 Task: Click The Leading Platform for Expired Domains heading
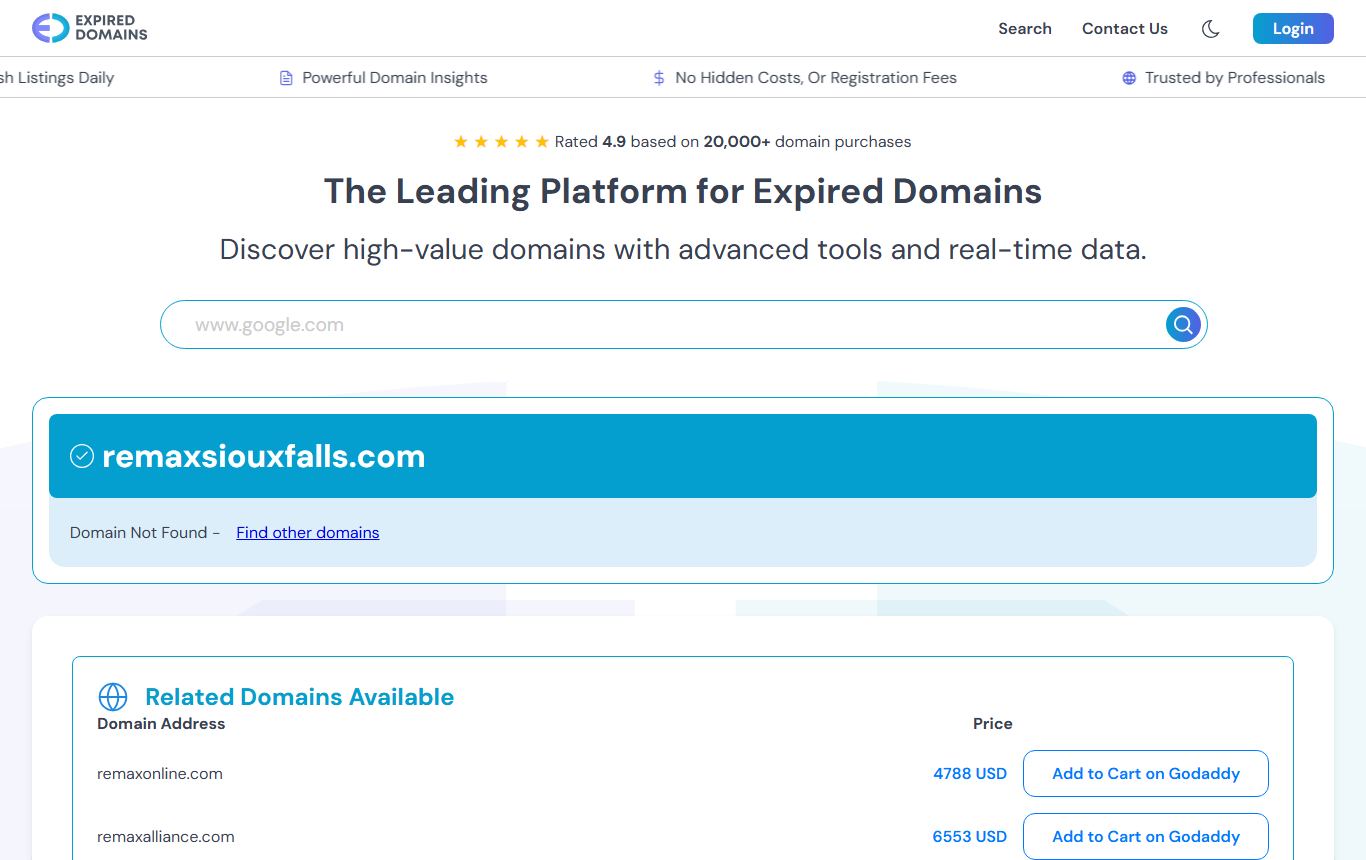point(683,191)
